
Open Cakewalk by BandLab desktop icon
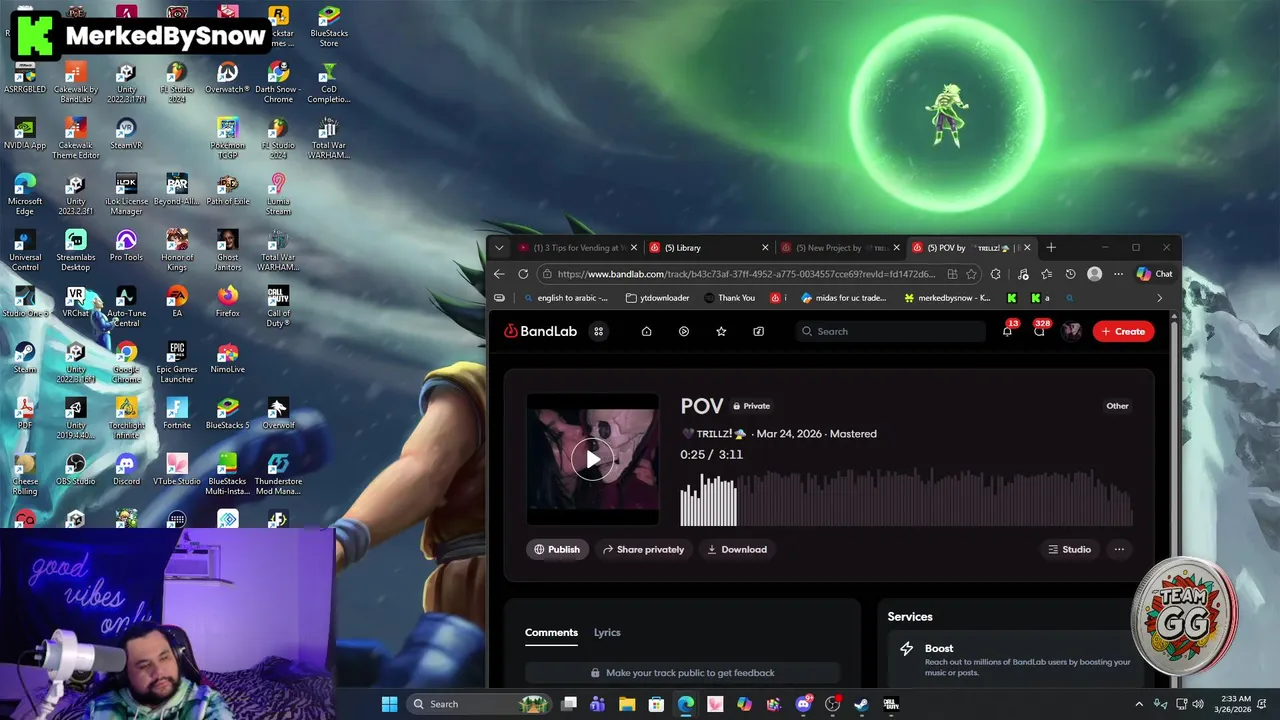(76, 82)
